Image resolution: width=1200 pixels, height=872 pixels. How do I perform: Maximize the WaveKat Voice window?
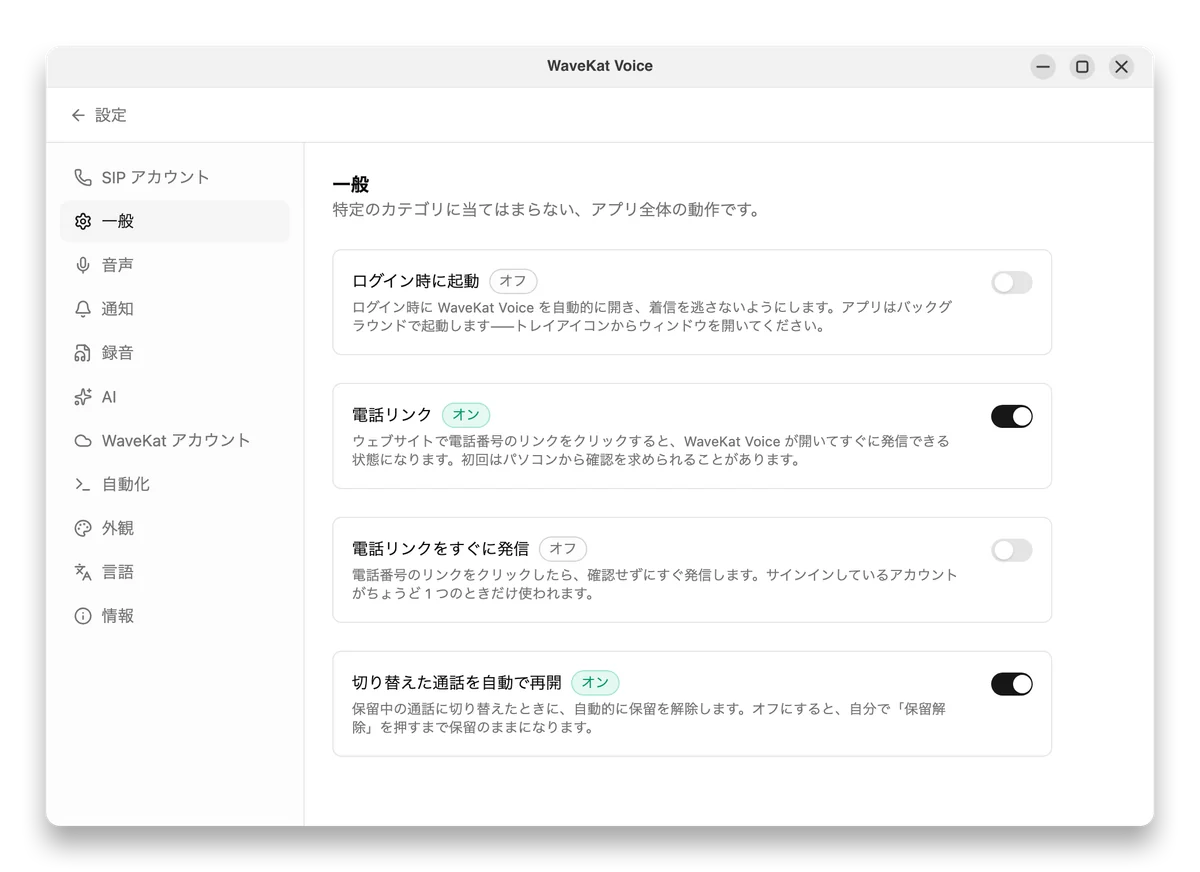(x=1082, y=67)
